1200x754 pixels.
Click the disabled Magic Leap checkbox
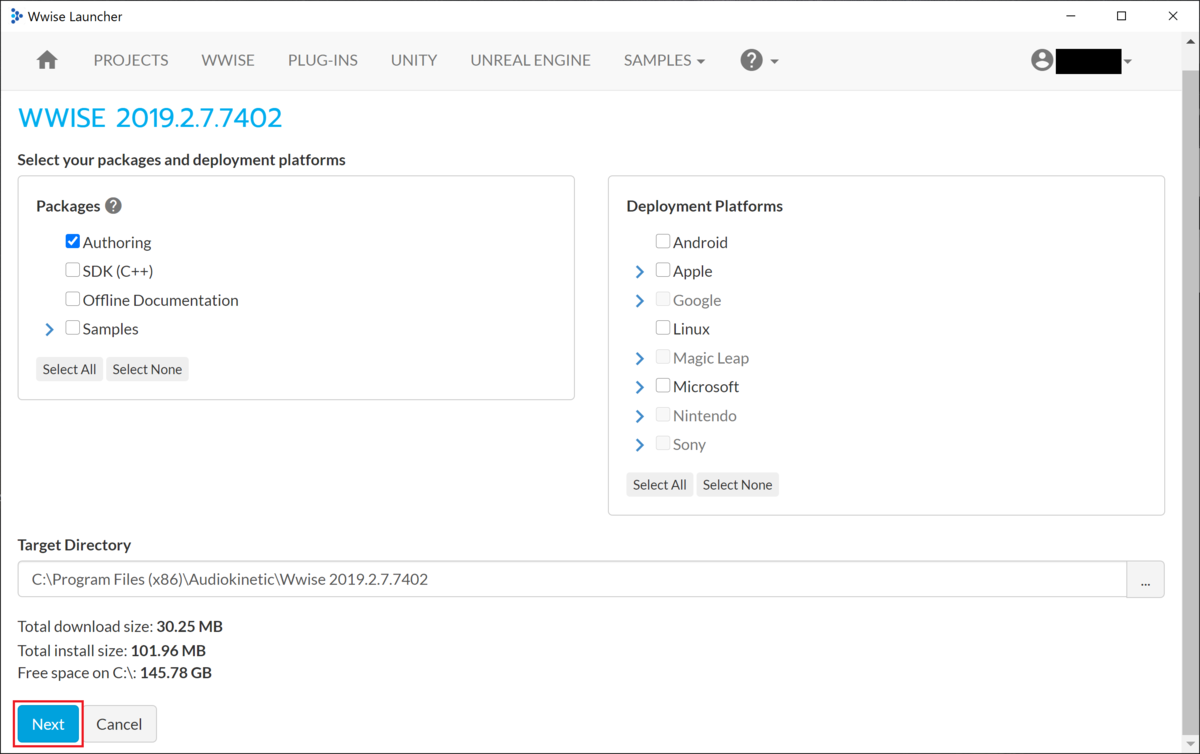tap(662, 356)
